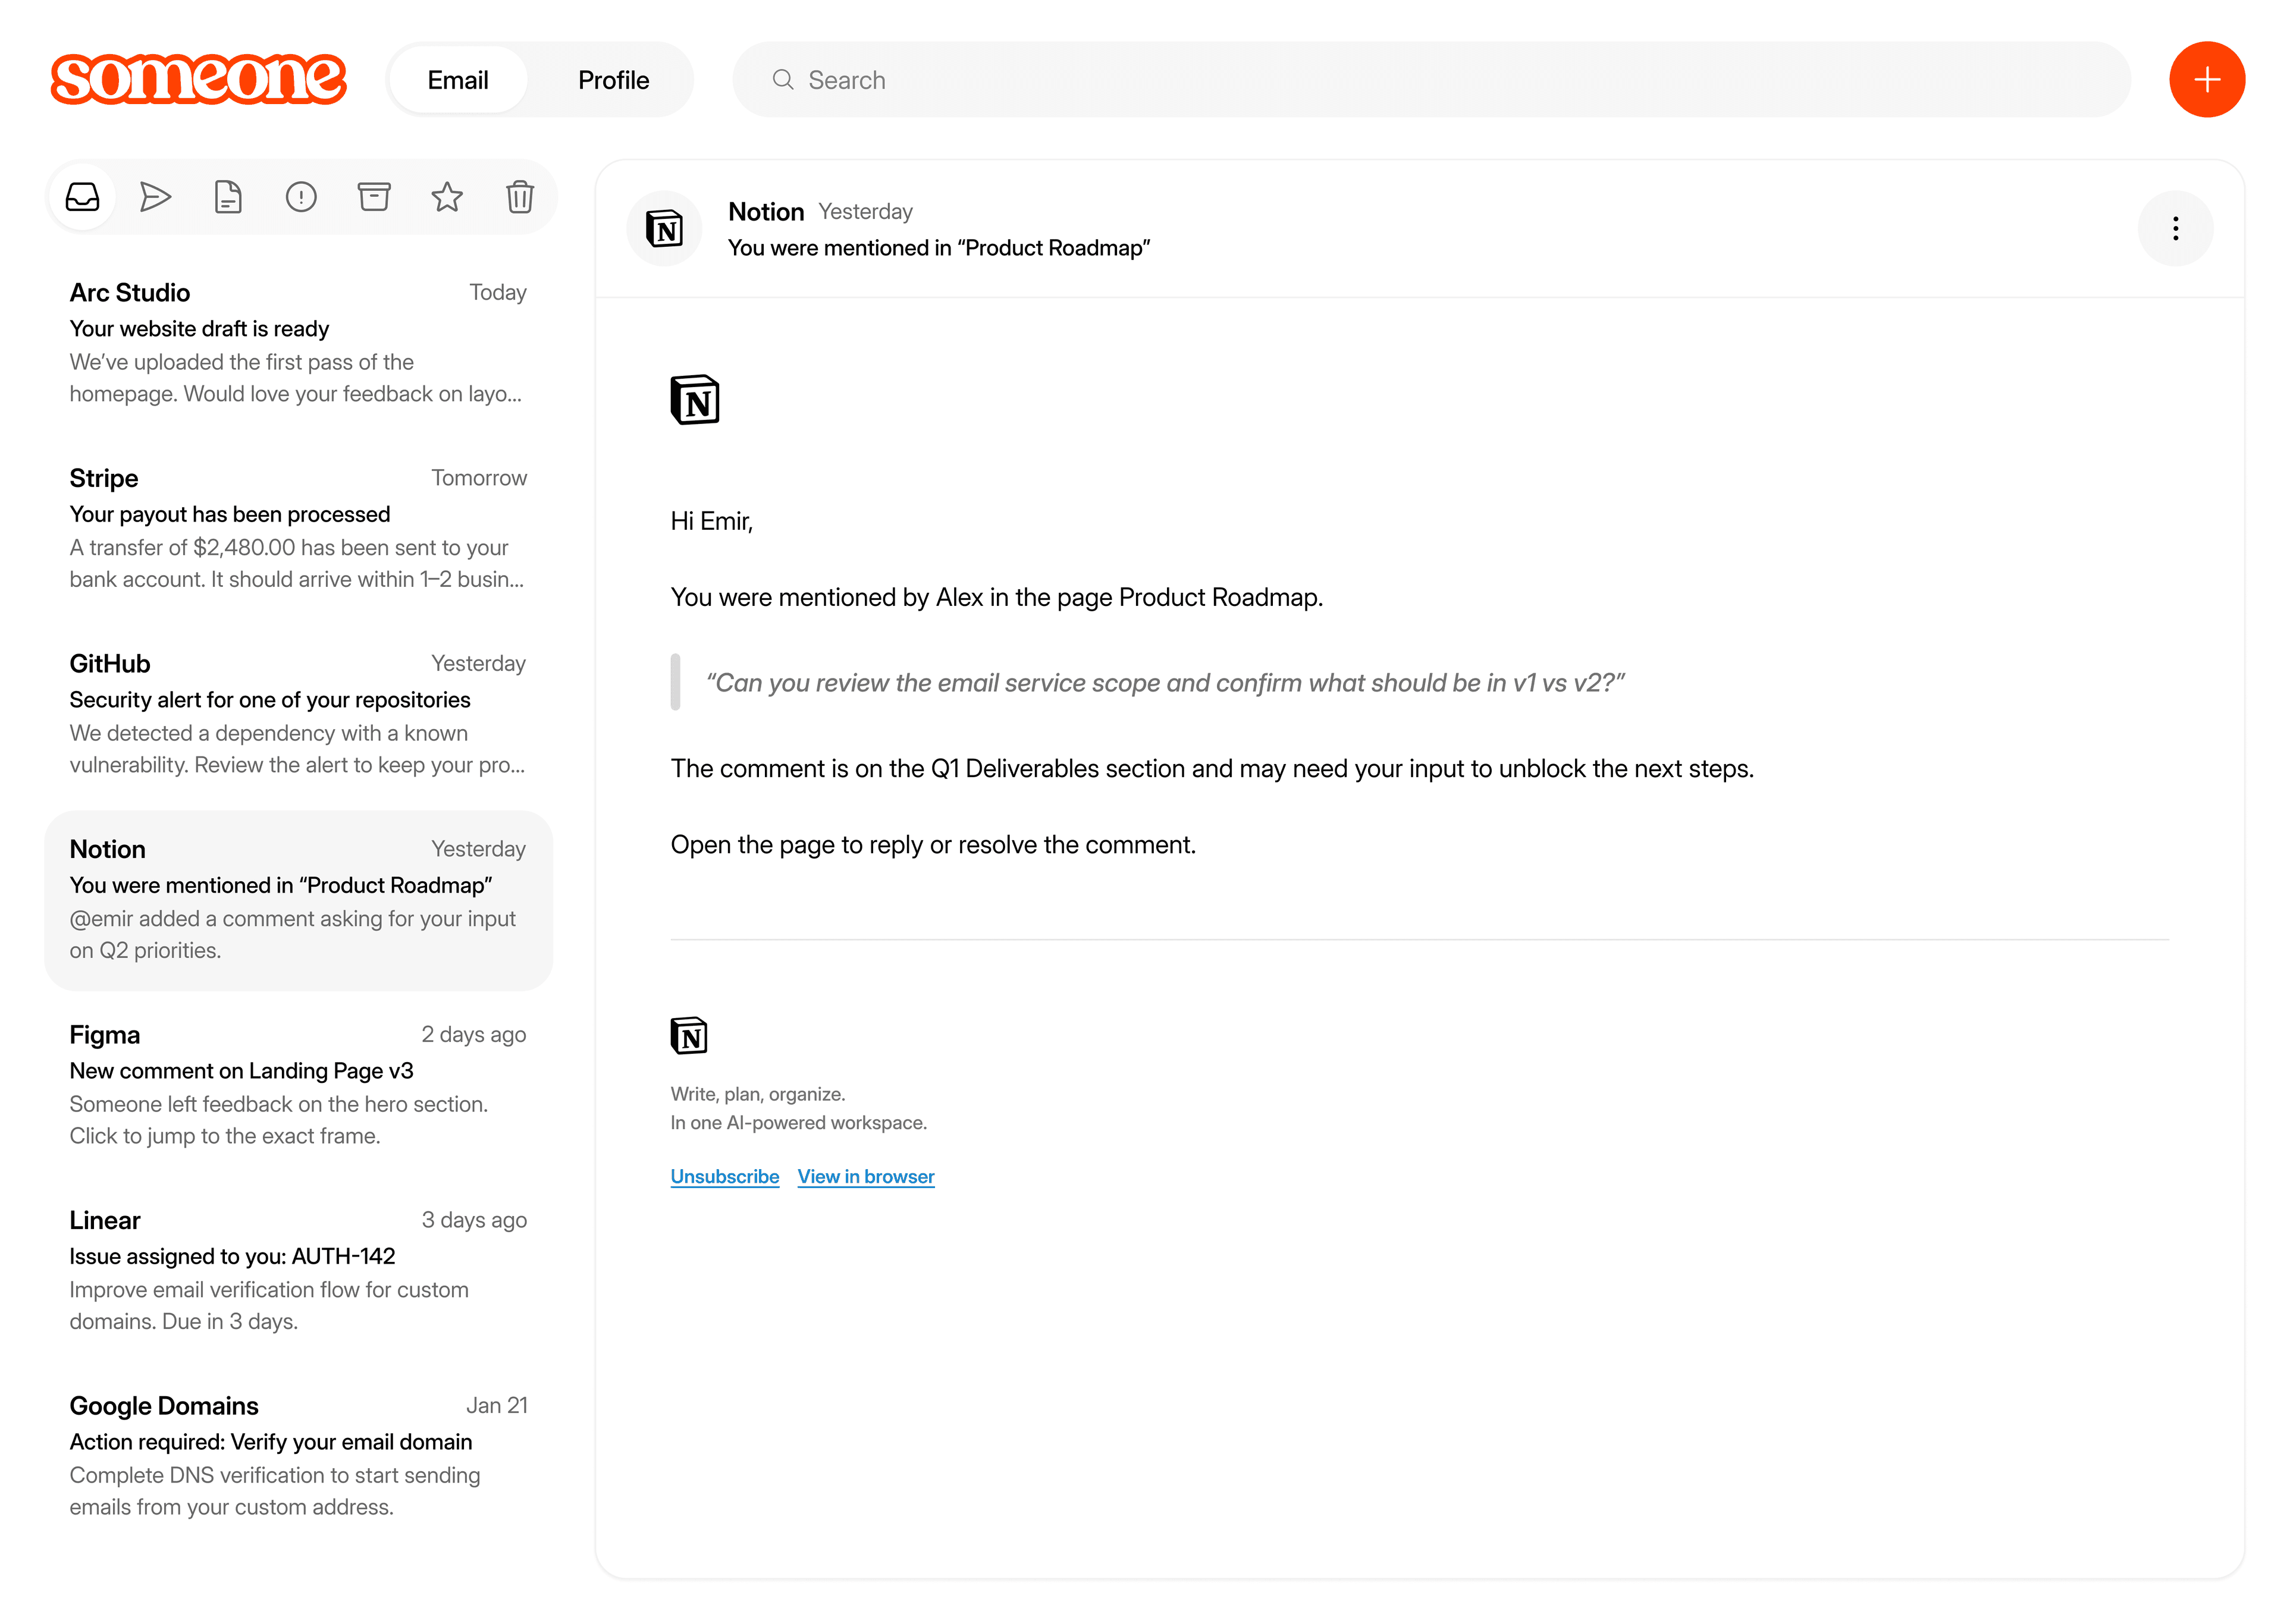The image size is (2284, 1624).
Task: Open the Inbox folder icon
Action: [82, 197]
